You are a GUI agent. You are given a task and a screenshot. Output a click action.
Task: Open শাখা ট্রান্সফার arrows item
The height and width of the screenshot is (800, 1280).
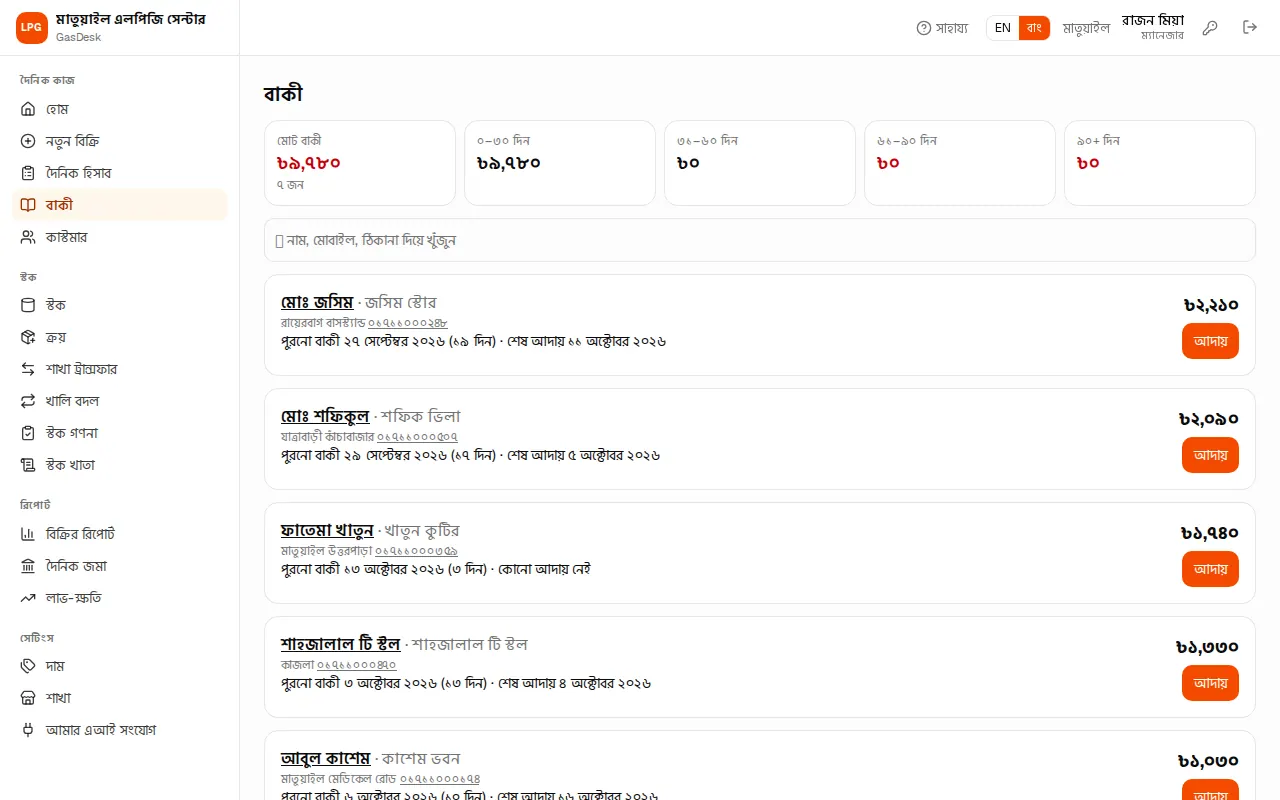[x=120, y=369]
